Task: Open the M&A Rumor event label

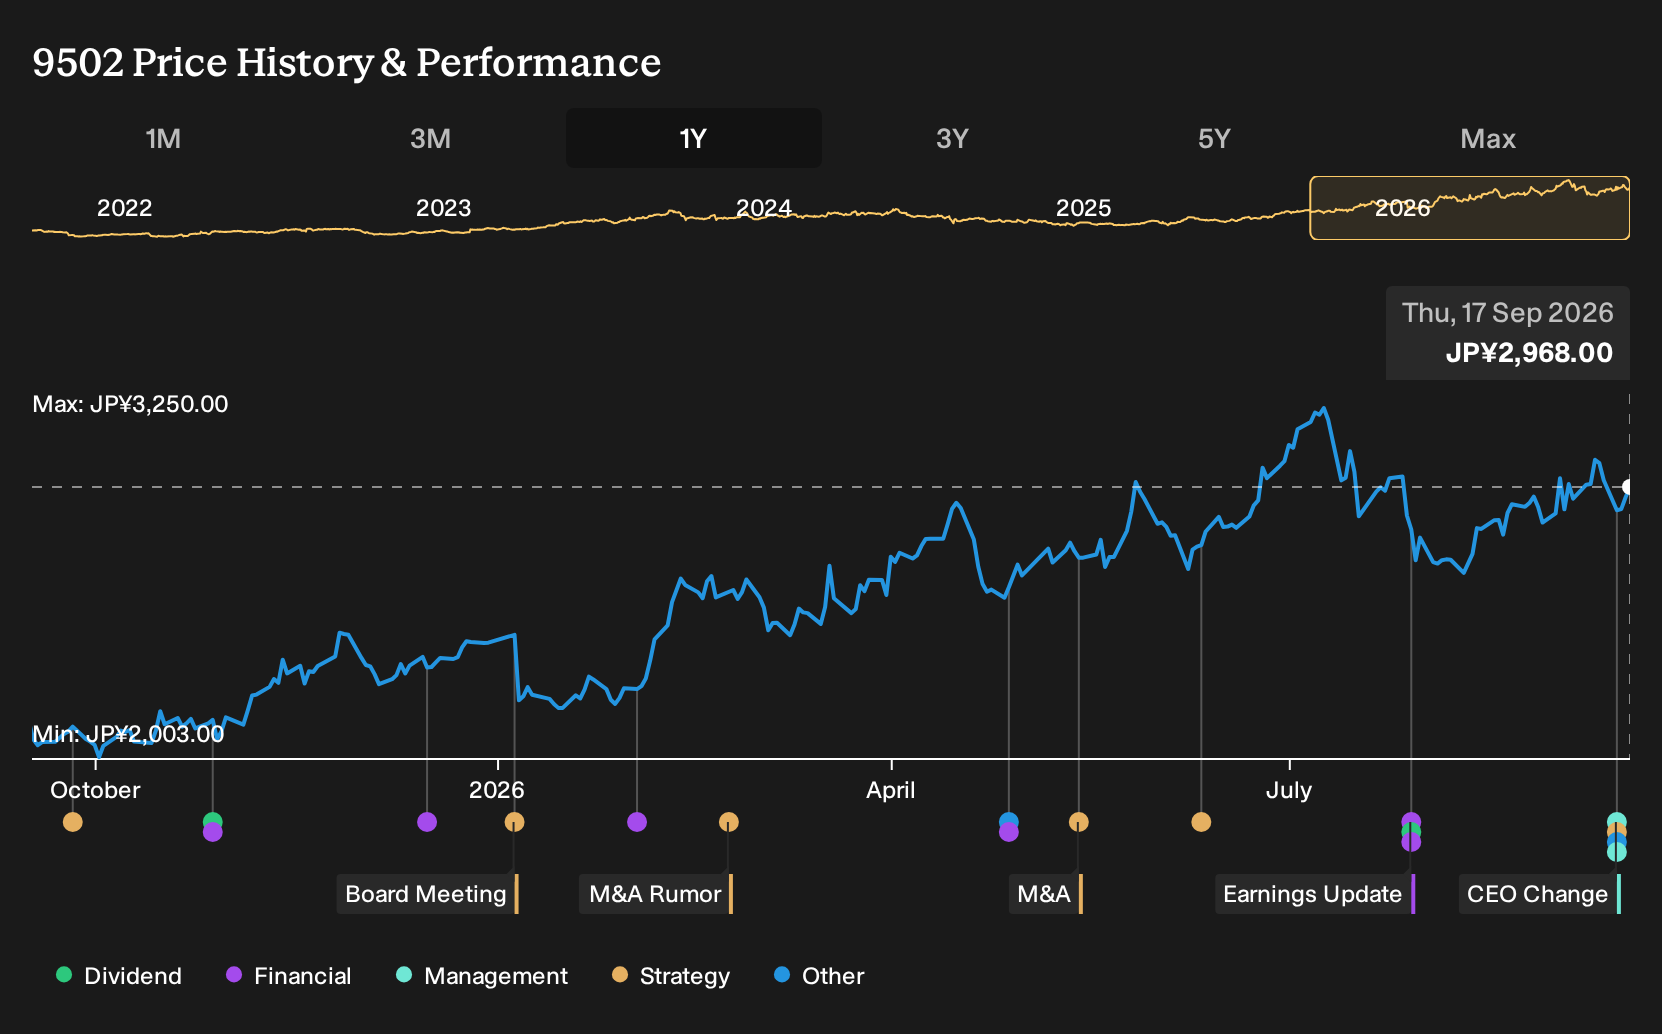Action: (656, 894)
